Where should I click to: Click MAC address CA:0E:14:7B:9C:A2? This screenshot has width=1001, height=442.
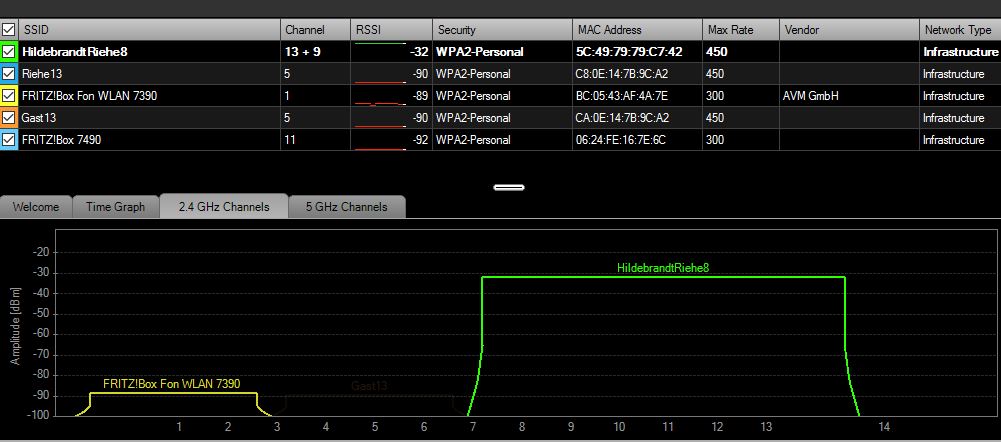tap(622, 118)
